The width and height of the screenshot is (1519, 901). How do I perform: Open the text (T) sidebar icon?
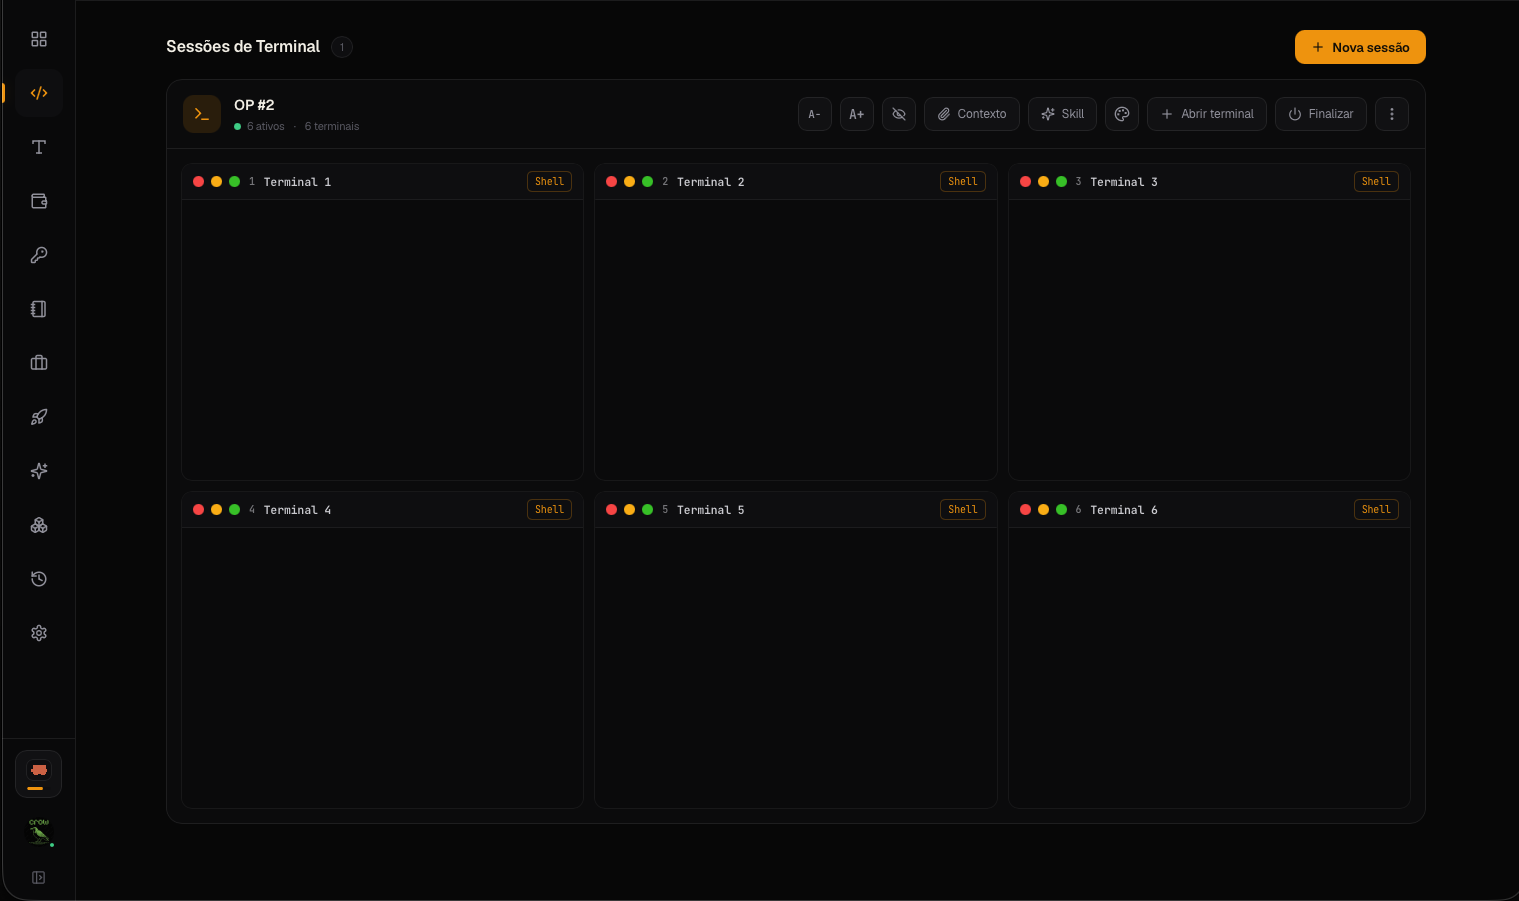39,147
